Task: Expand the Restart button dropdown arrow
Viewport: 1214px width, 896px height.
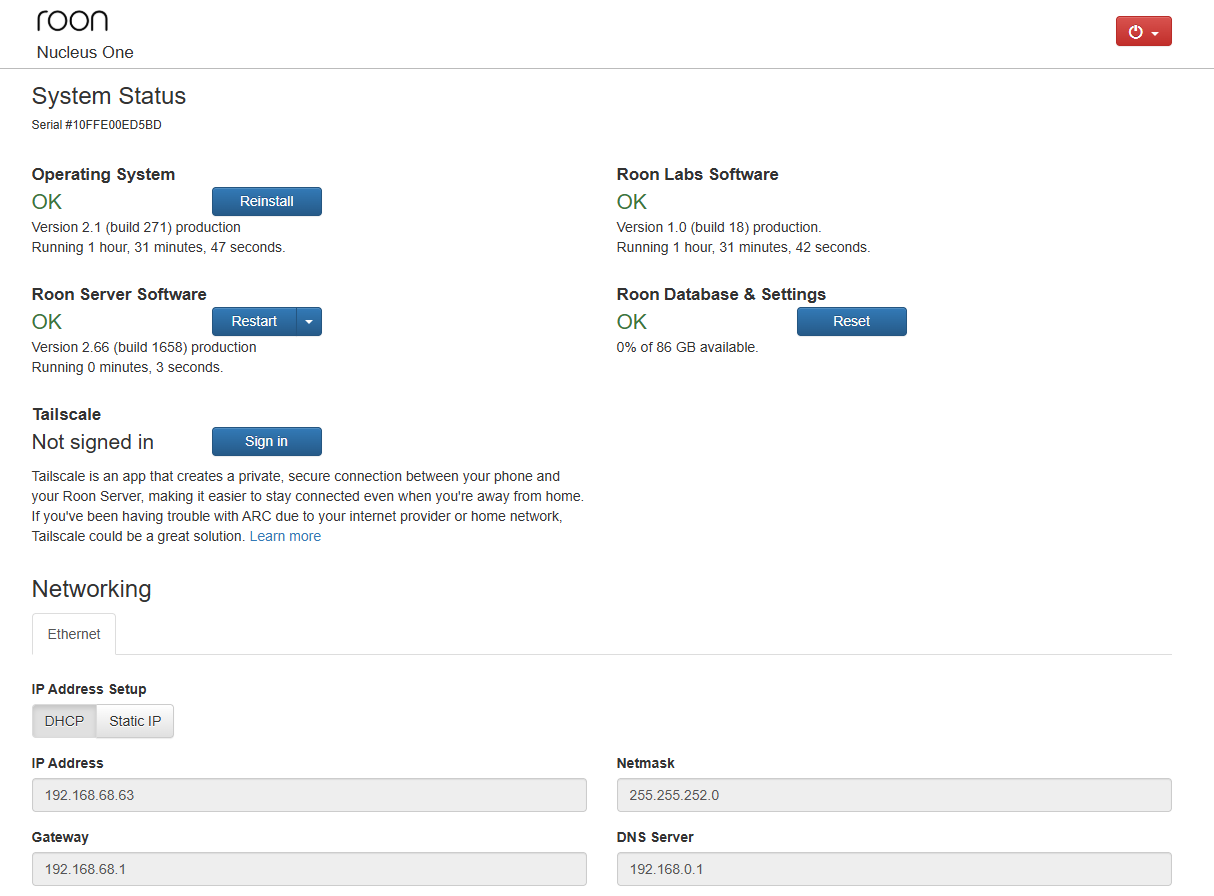Action: [309, 321]
